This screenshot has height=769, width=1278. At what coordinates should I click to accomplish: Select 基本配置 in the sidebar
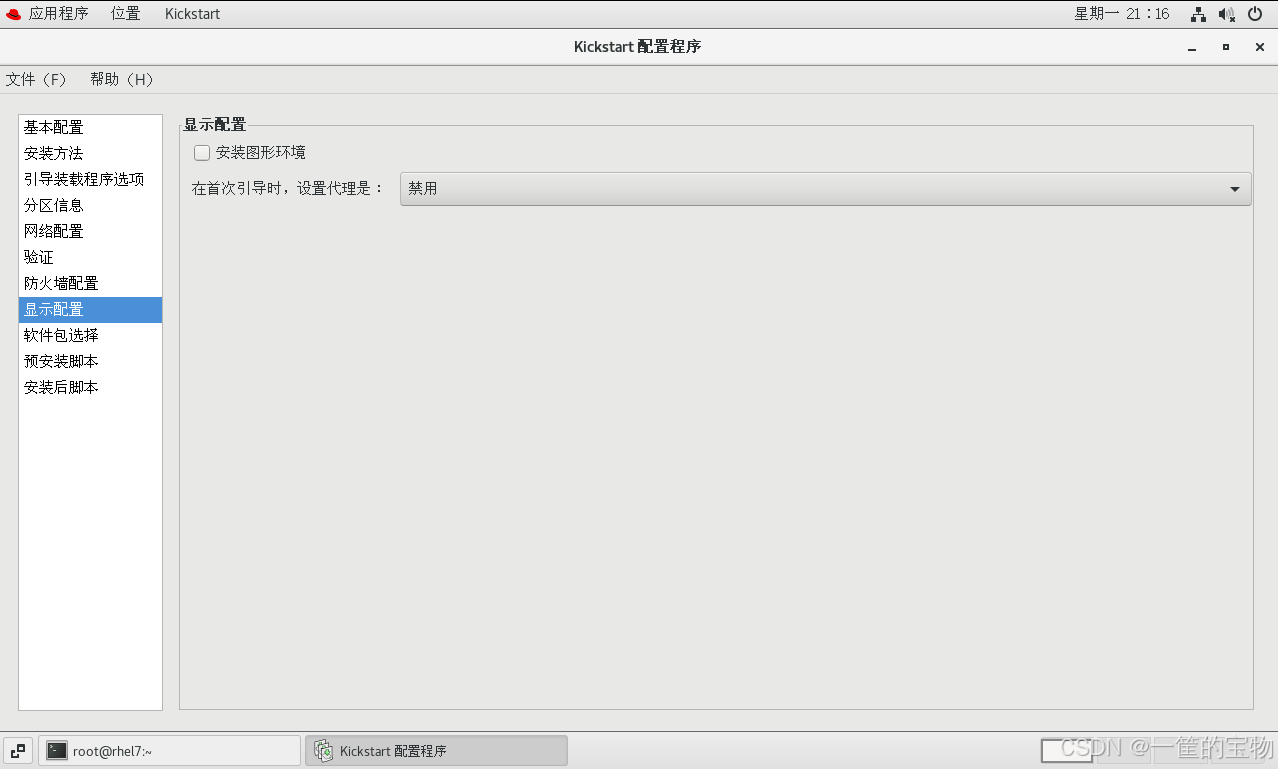(90, 128)
